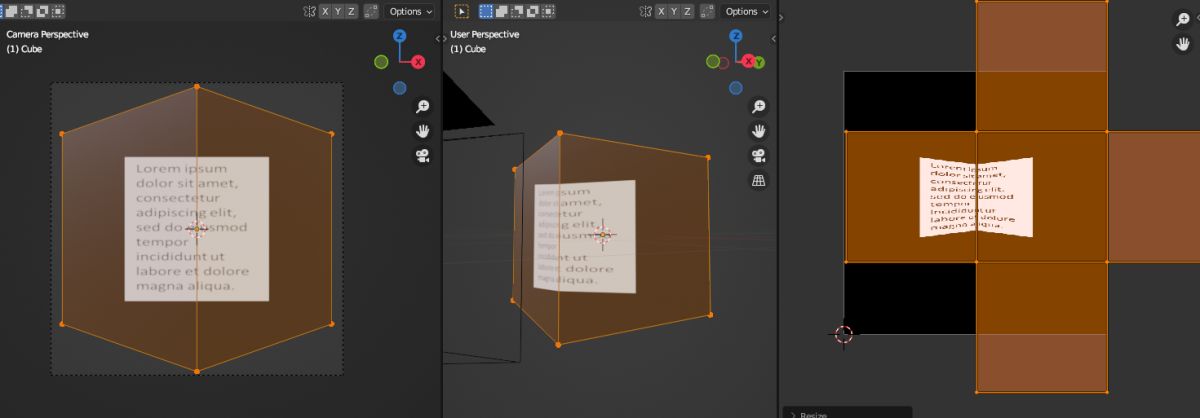Click lorem ipsum image in UV editor

tap(976, 196)
